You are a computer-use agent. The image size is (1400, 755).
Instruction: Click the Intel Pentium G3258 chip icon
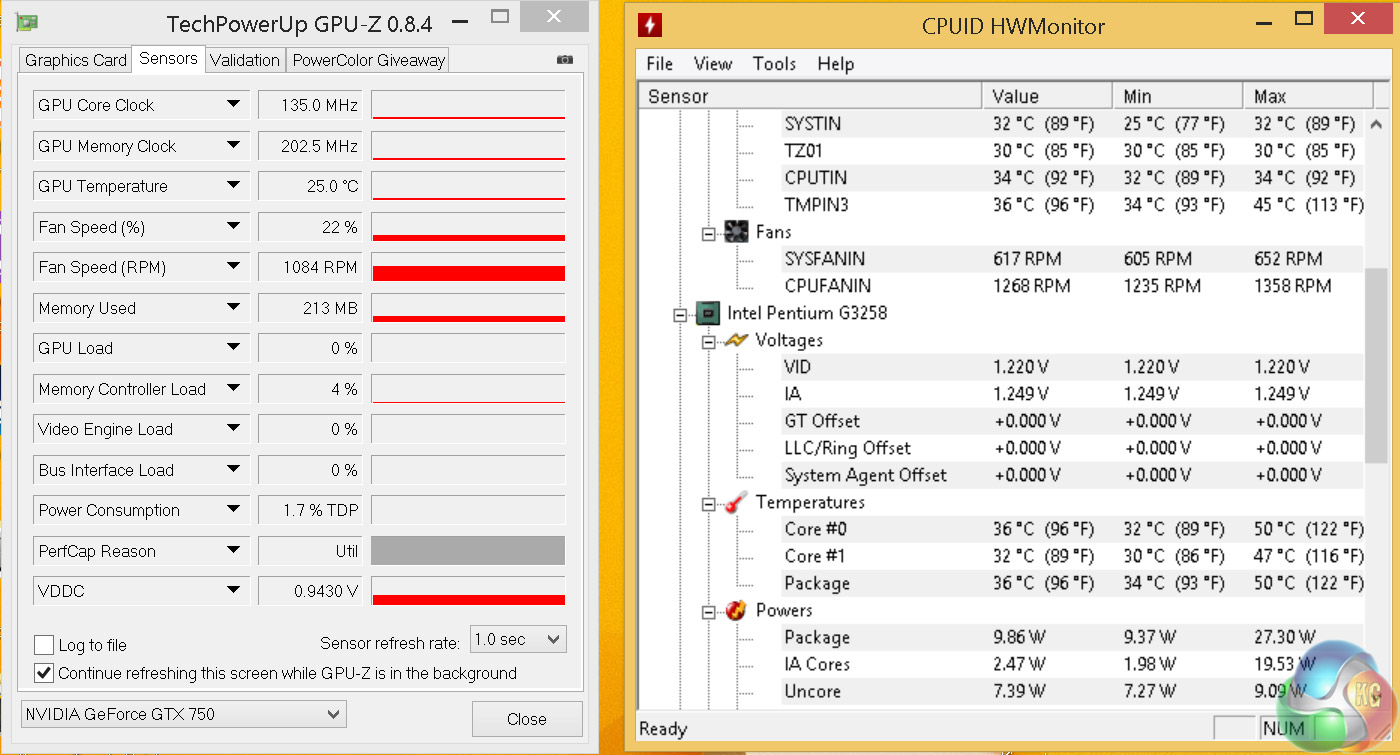709,313
